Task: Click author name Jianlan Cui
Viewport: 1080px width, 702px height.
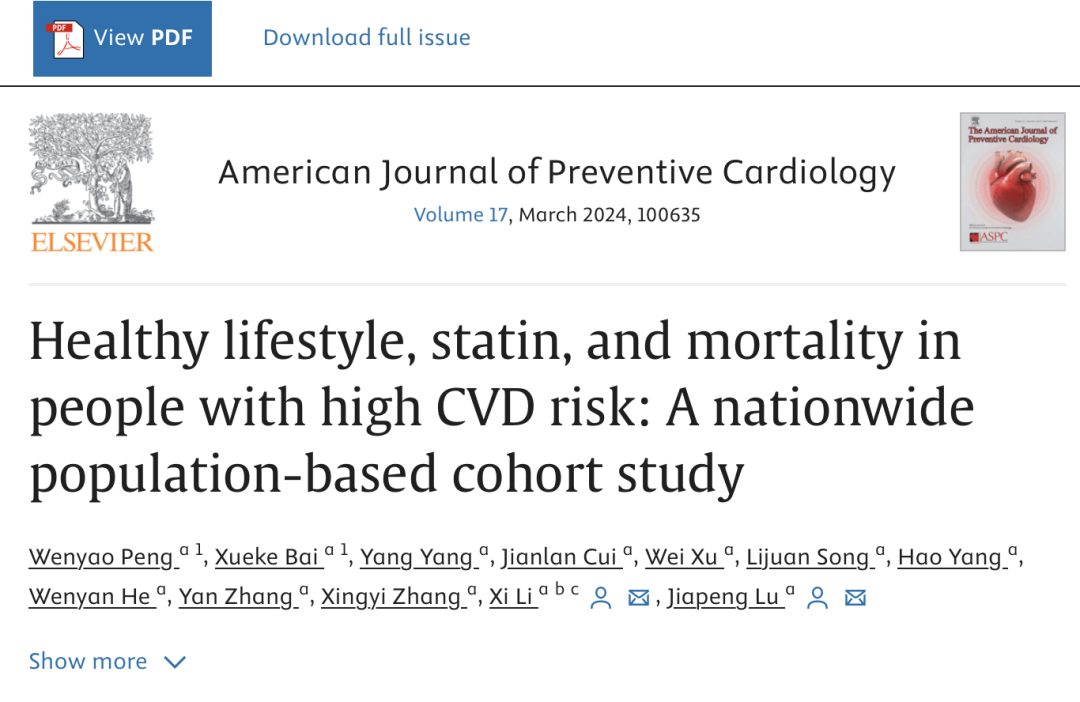Action: 559,557
